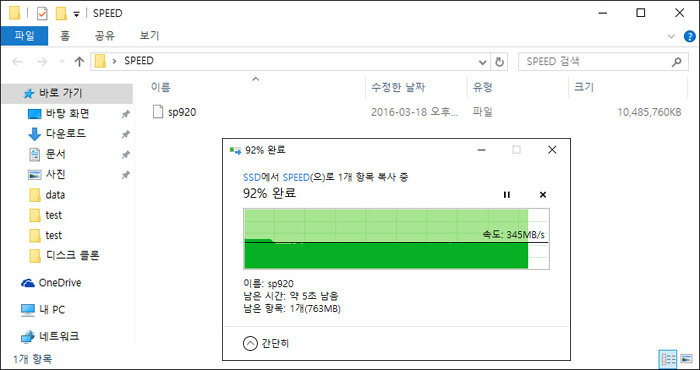The image size is (700, 370).
Task: Go up one folder level
Action: pyautogui.click(x=79, y=62)
